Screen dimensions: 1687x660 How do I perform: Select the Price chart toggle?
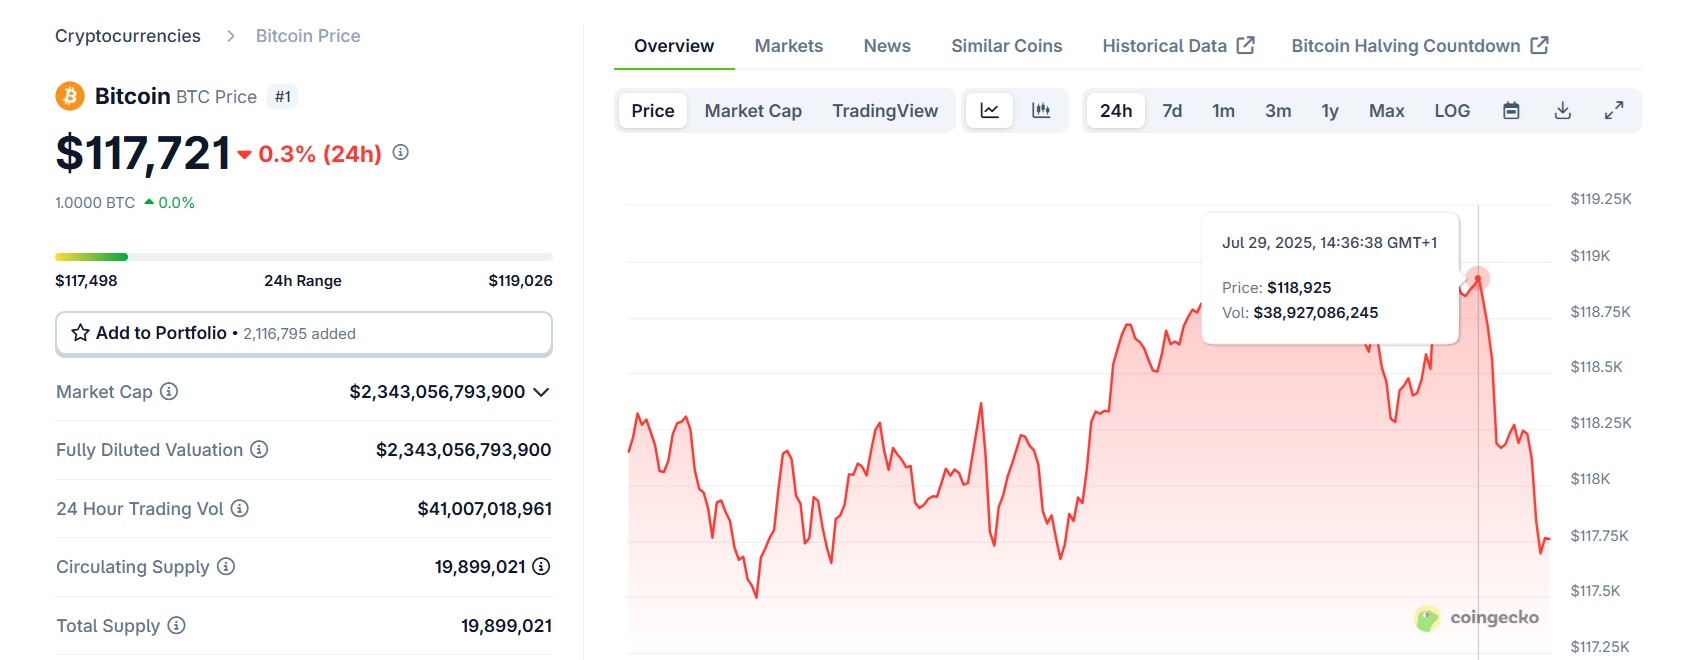tap(652, 110)
